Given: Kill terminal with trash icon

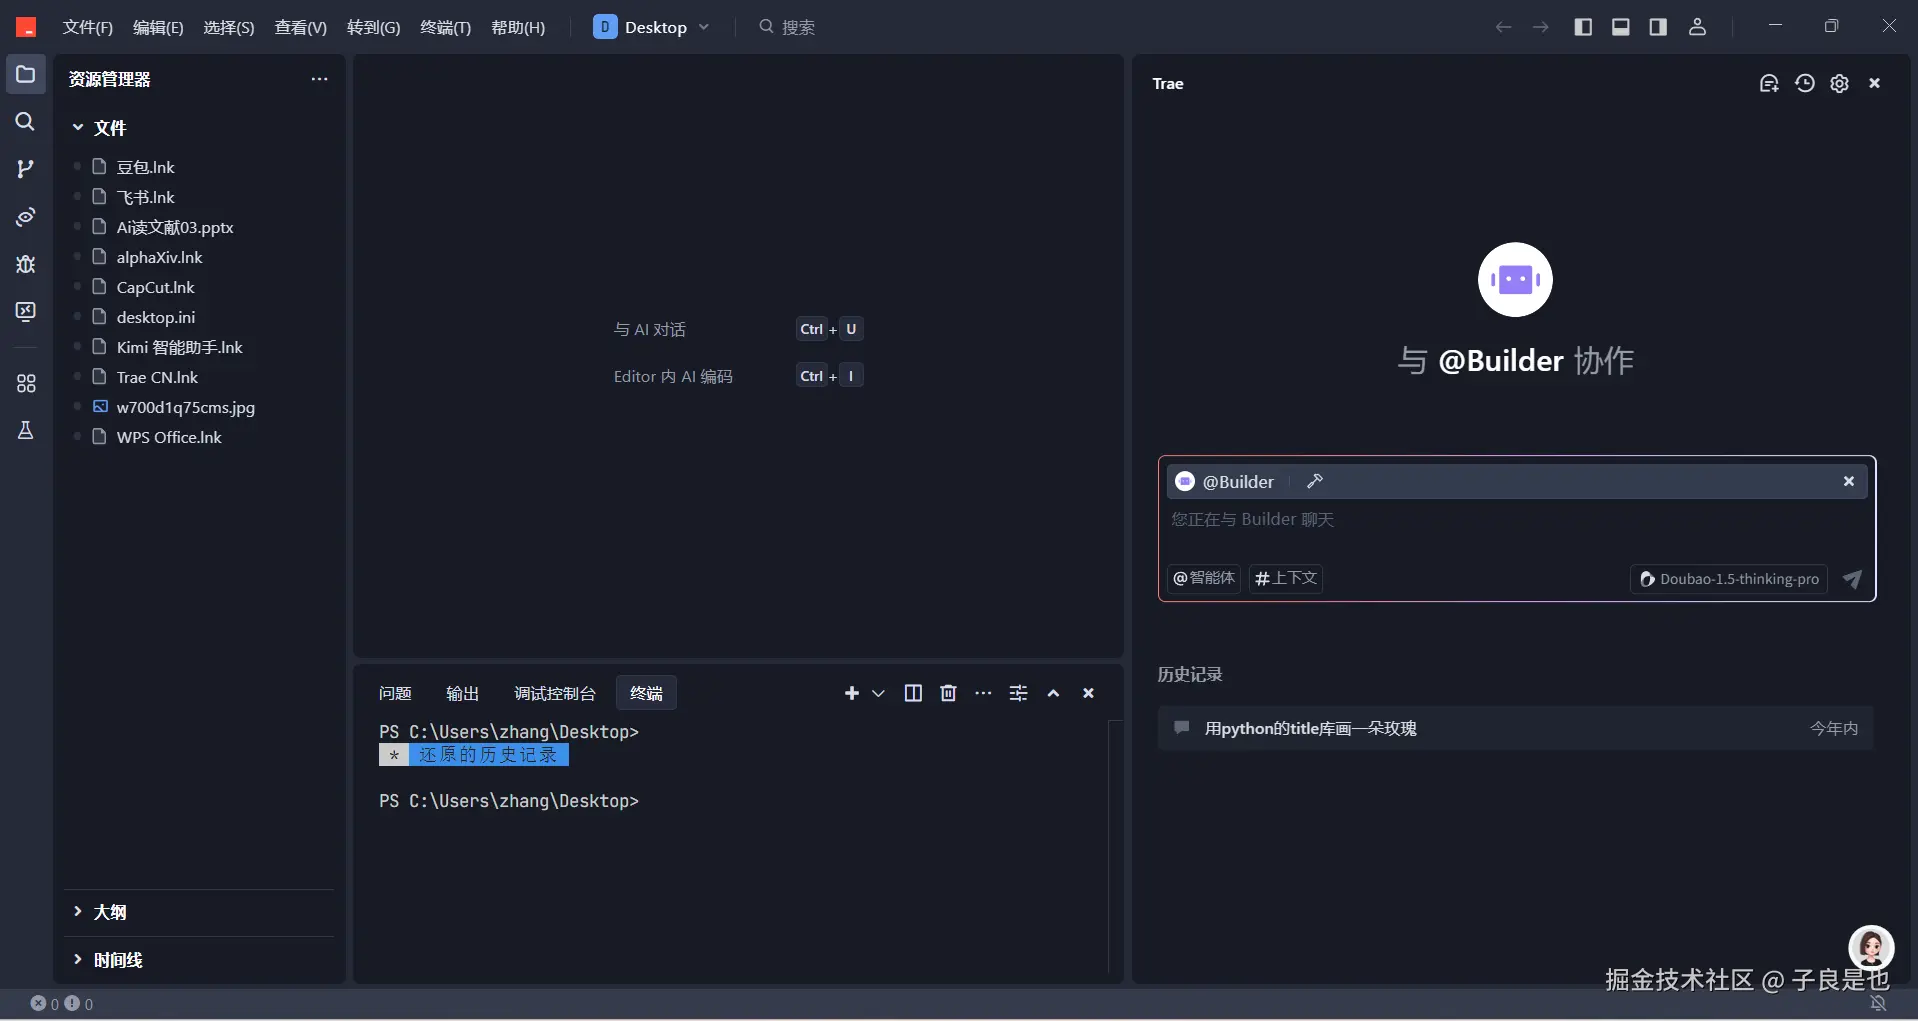Looking at the screenshot, I should (949, 693).
